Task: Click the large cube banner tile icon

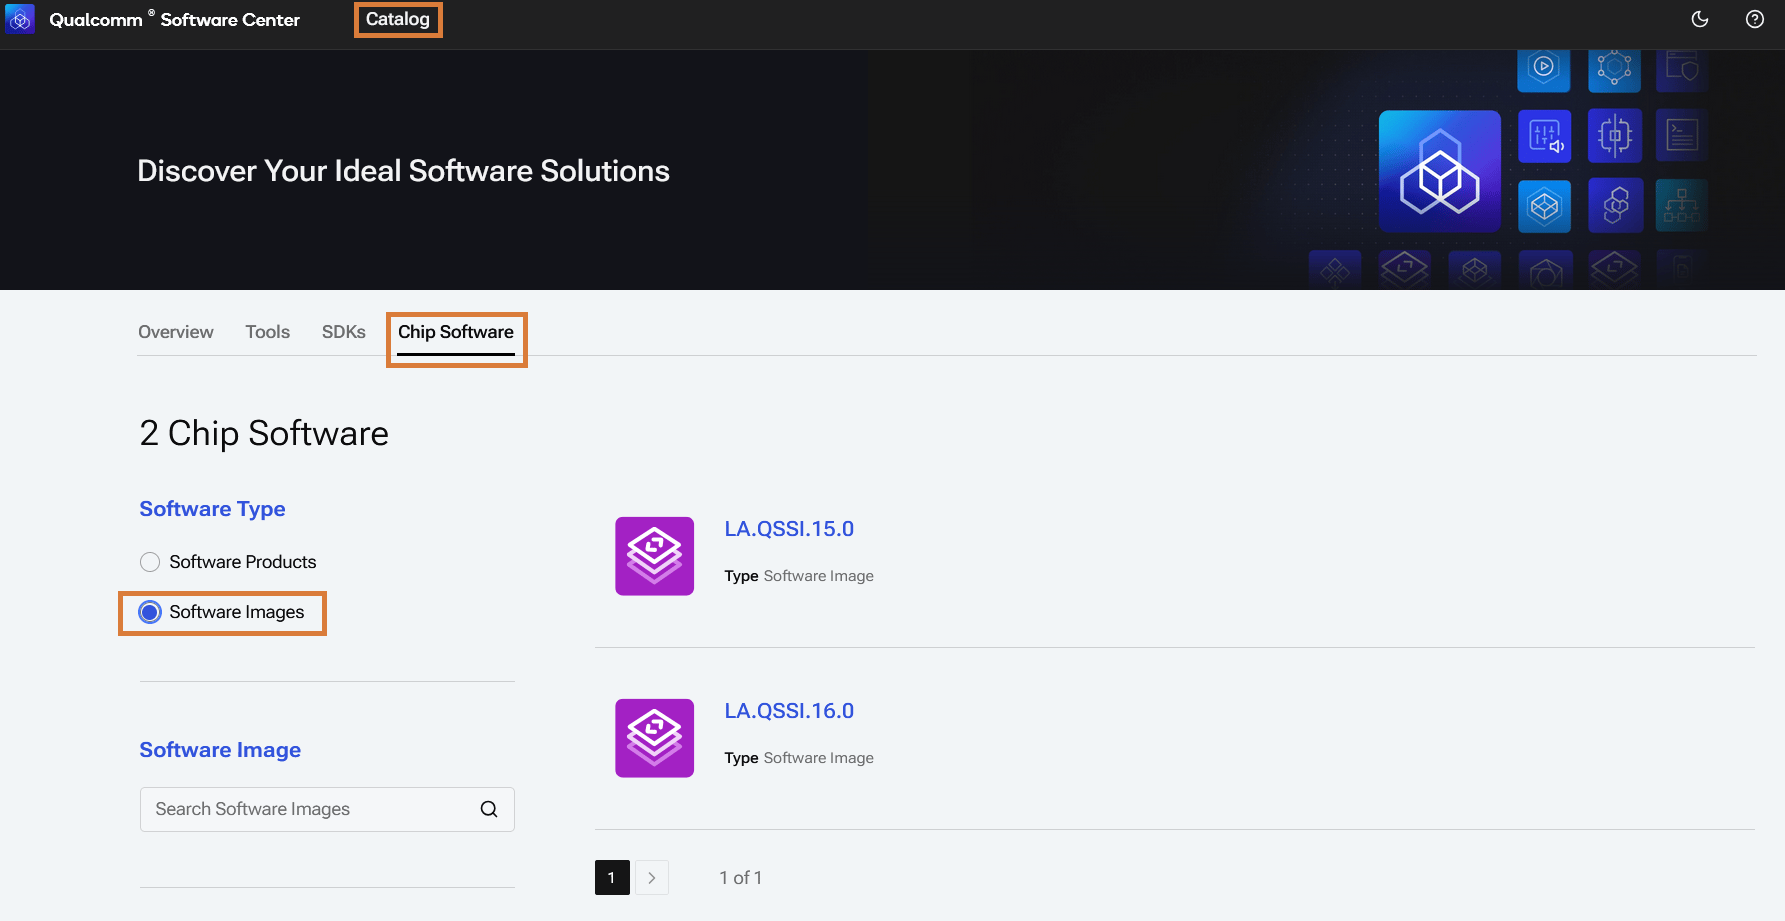Action: click(1440, 171)
